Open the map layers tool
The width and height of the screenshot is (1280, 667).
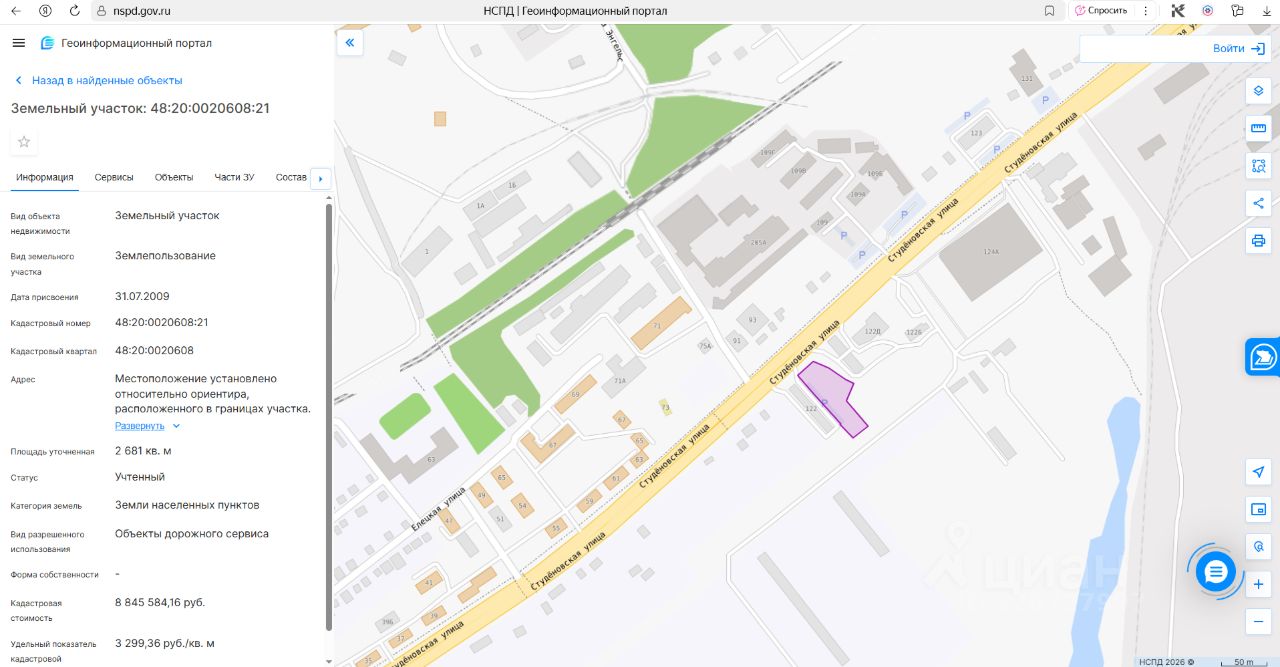tap(1259, 90)
